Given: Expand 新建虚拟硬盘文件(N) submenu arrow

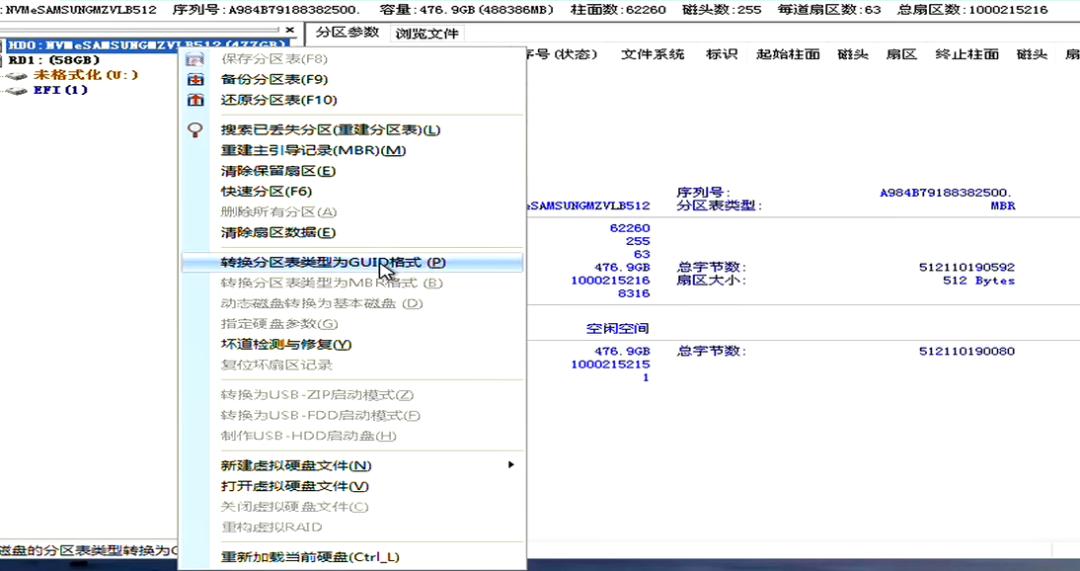Looking at the screenshot, I should [510, 465].
